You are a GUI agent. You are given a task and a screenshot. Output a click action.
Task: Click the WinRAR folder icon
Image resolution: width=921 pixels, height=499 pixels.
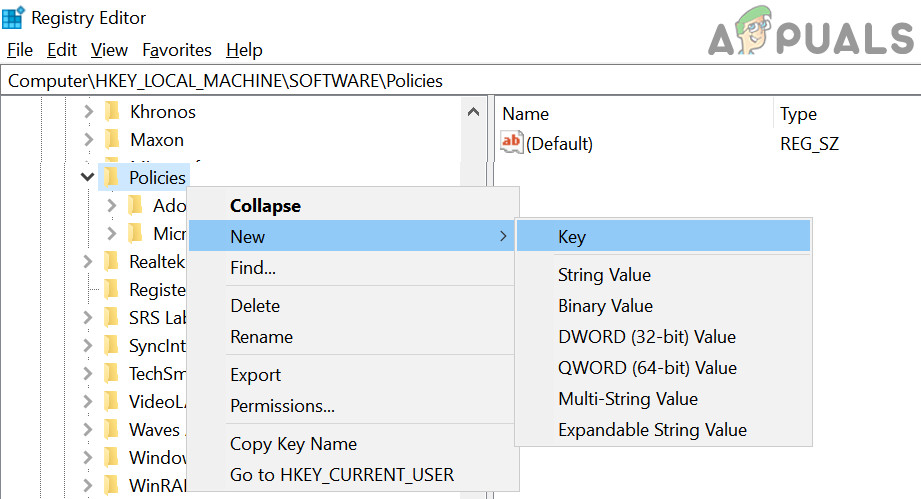(x=112, y=486)
